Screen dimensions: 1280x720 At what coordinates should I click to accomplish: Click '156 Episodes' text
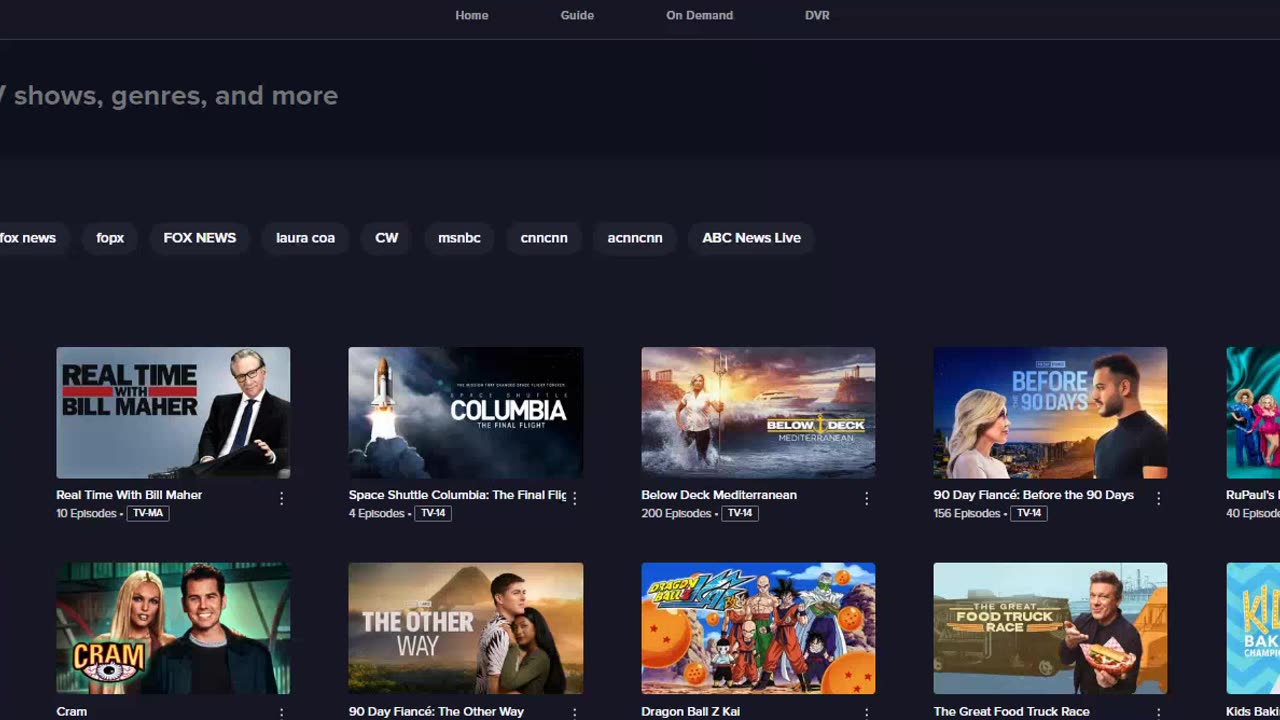coord(966,514)
